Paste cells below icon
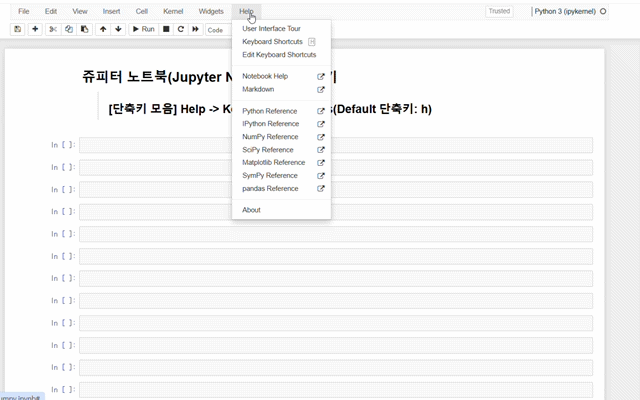Viewport: 640px width, 400px height. [84, 29]
